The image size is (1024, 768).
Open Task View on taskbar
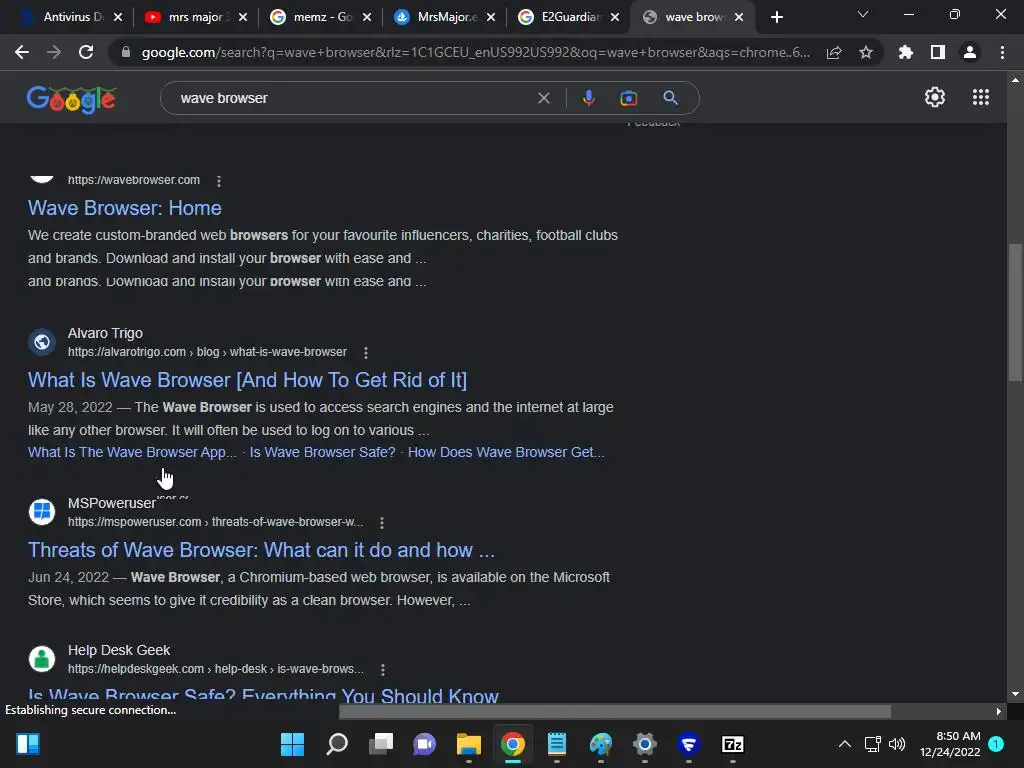tap(381, 744)
